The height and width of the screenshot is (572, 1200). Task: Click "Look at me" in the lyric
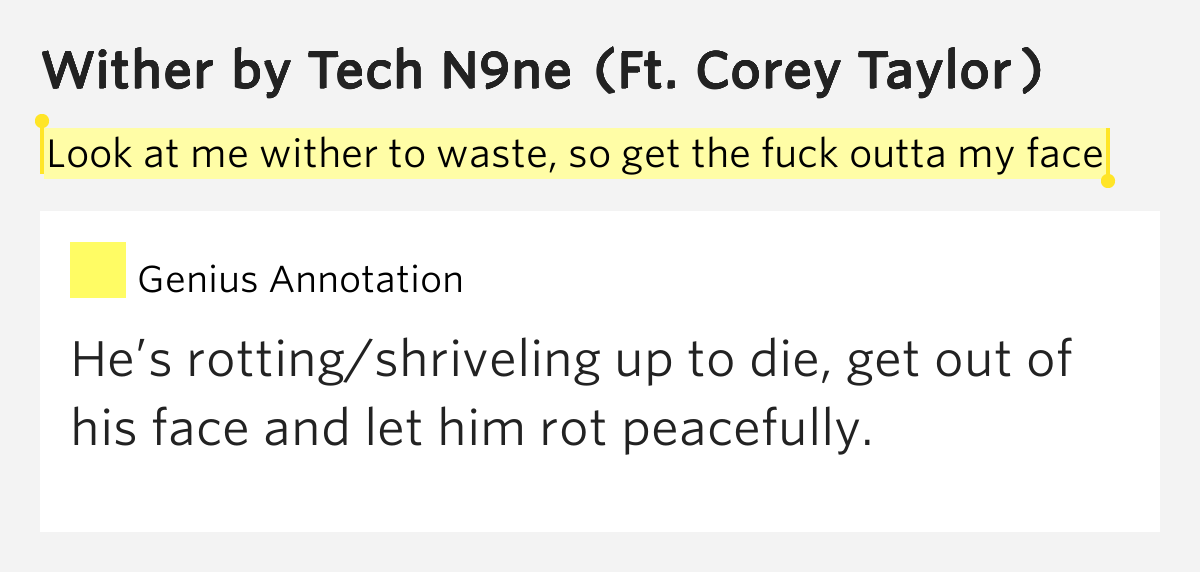tap(147, 155)
